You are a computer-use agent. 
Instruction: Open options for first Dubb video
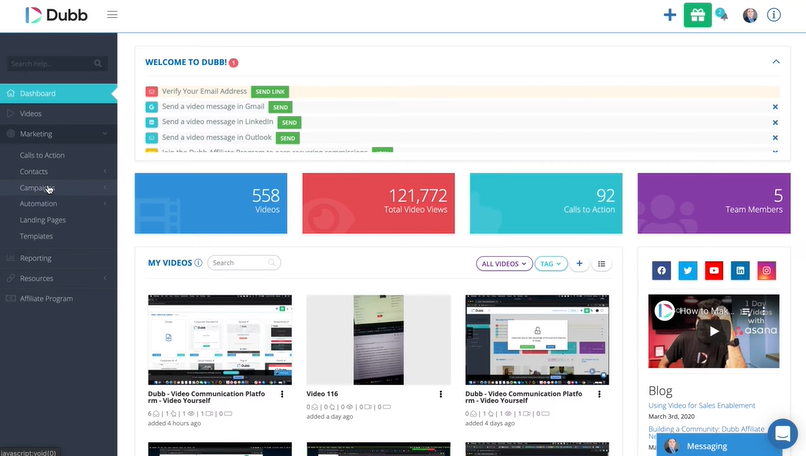click(x=282, y=394)
